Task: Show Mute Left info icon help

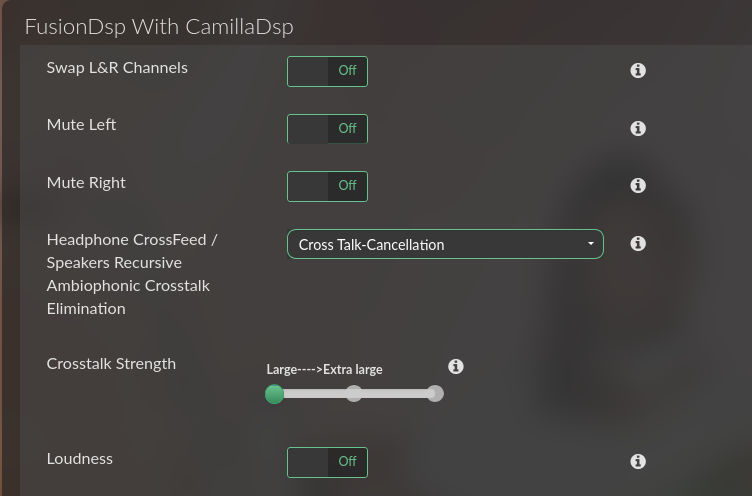Action: (x=638, y=128)
